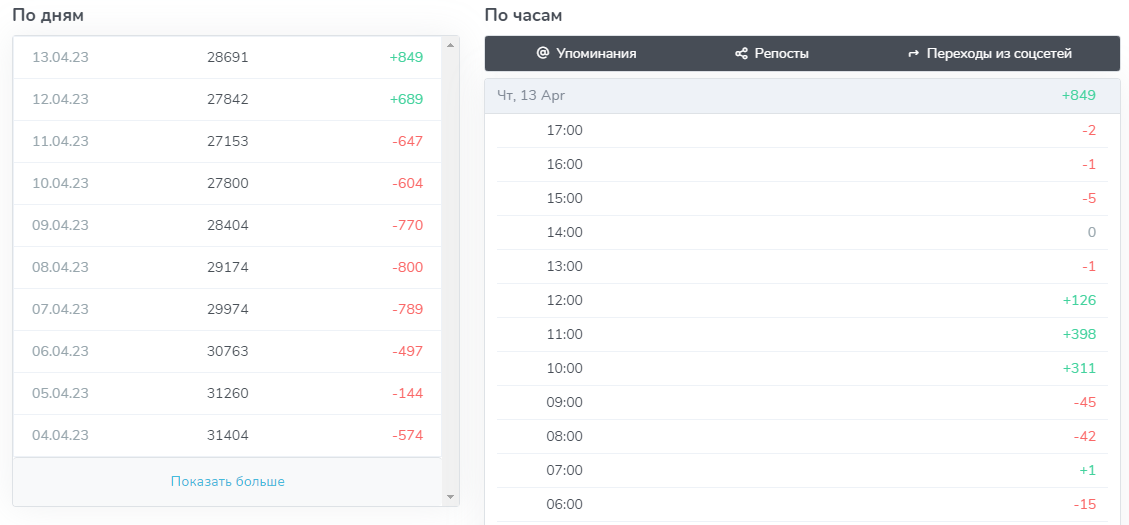1129x525 pixels.
Task: Select the 10.04.23 date row
Action: pyautogui.click(x=228, y=184)
